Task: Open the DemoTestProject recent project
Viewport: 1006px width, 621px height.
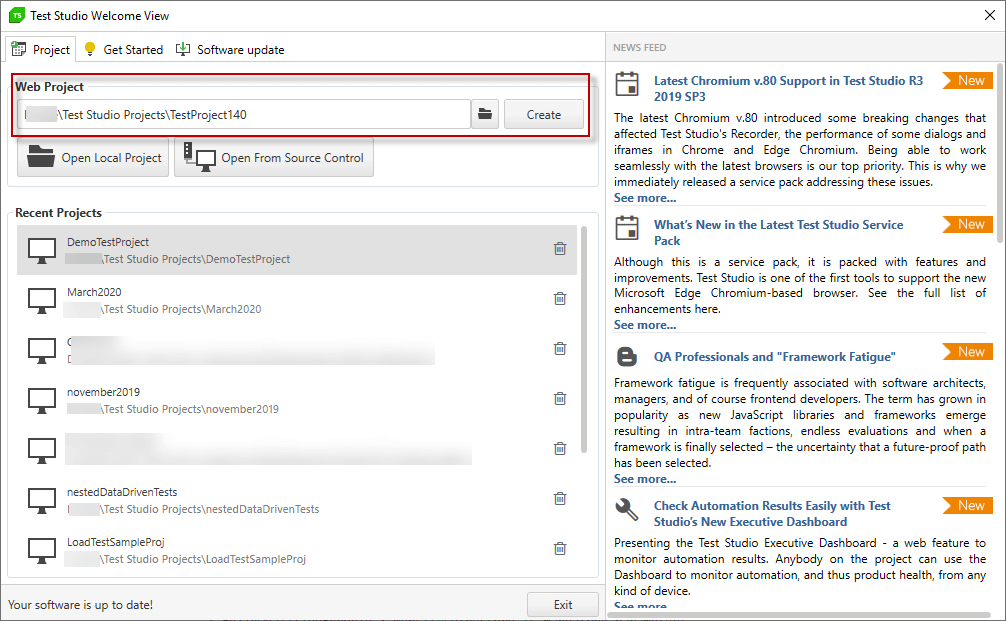Action: pos(296,250)
